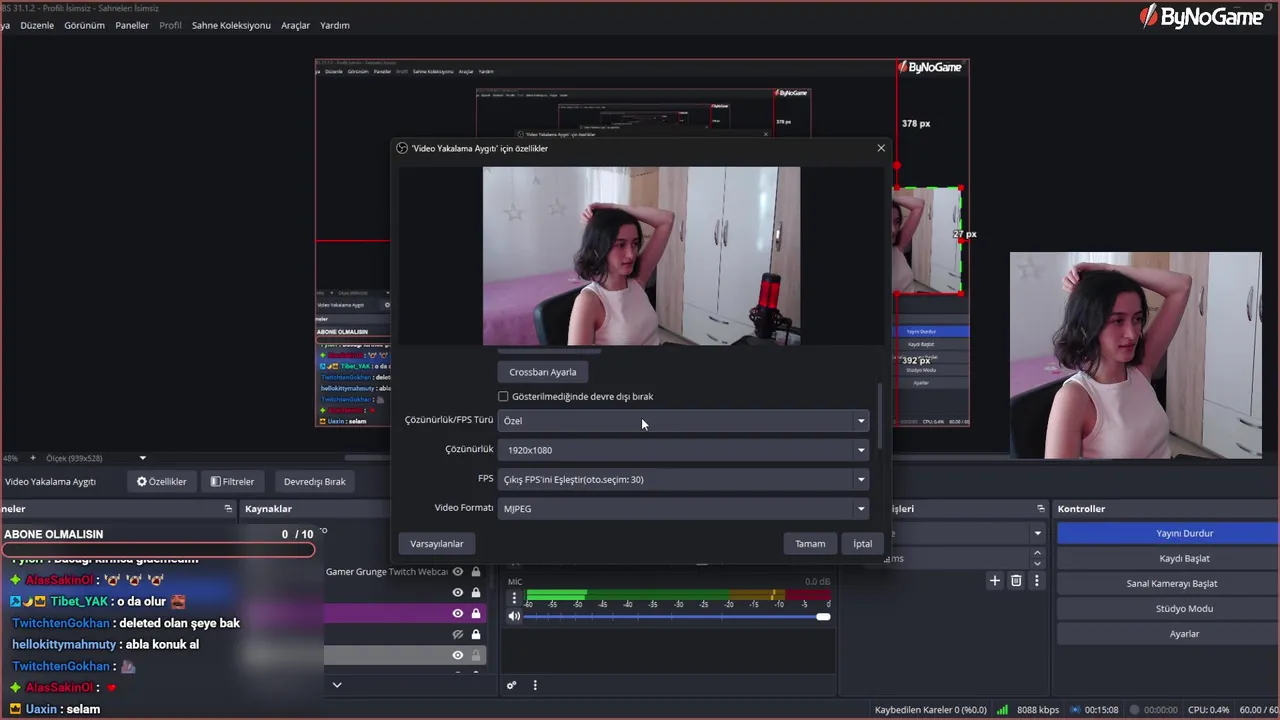Open the FPS matching dropdown
Screen dimensions: 1280x720
click(683, 479)
